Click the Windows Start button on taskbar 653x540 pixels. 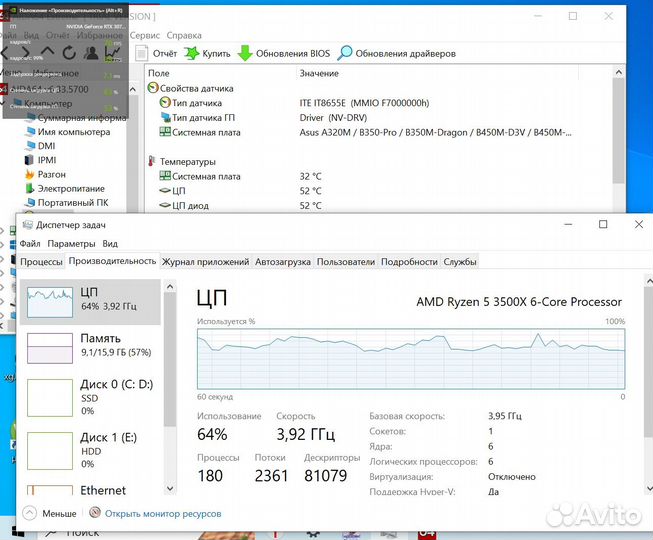(18, 533)
